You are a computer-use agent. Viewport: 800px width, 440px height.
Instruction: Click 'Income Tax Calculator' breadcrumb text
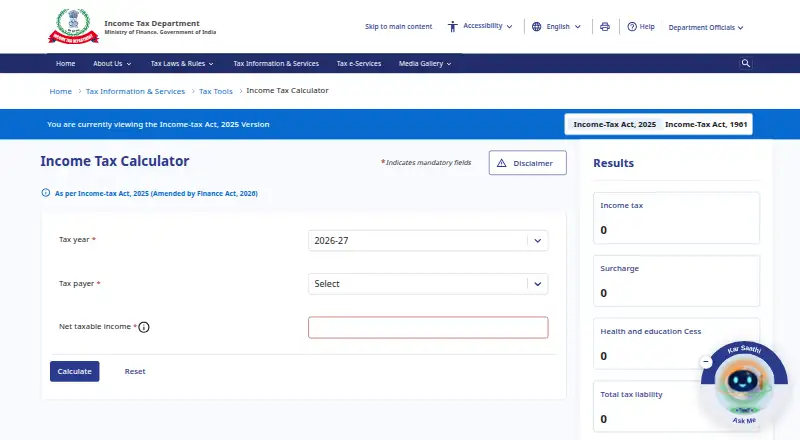(x=287, y=90)
